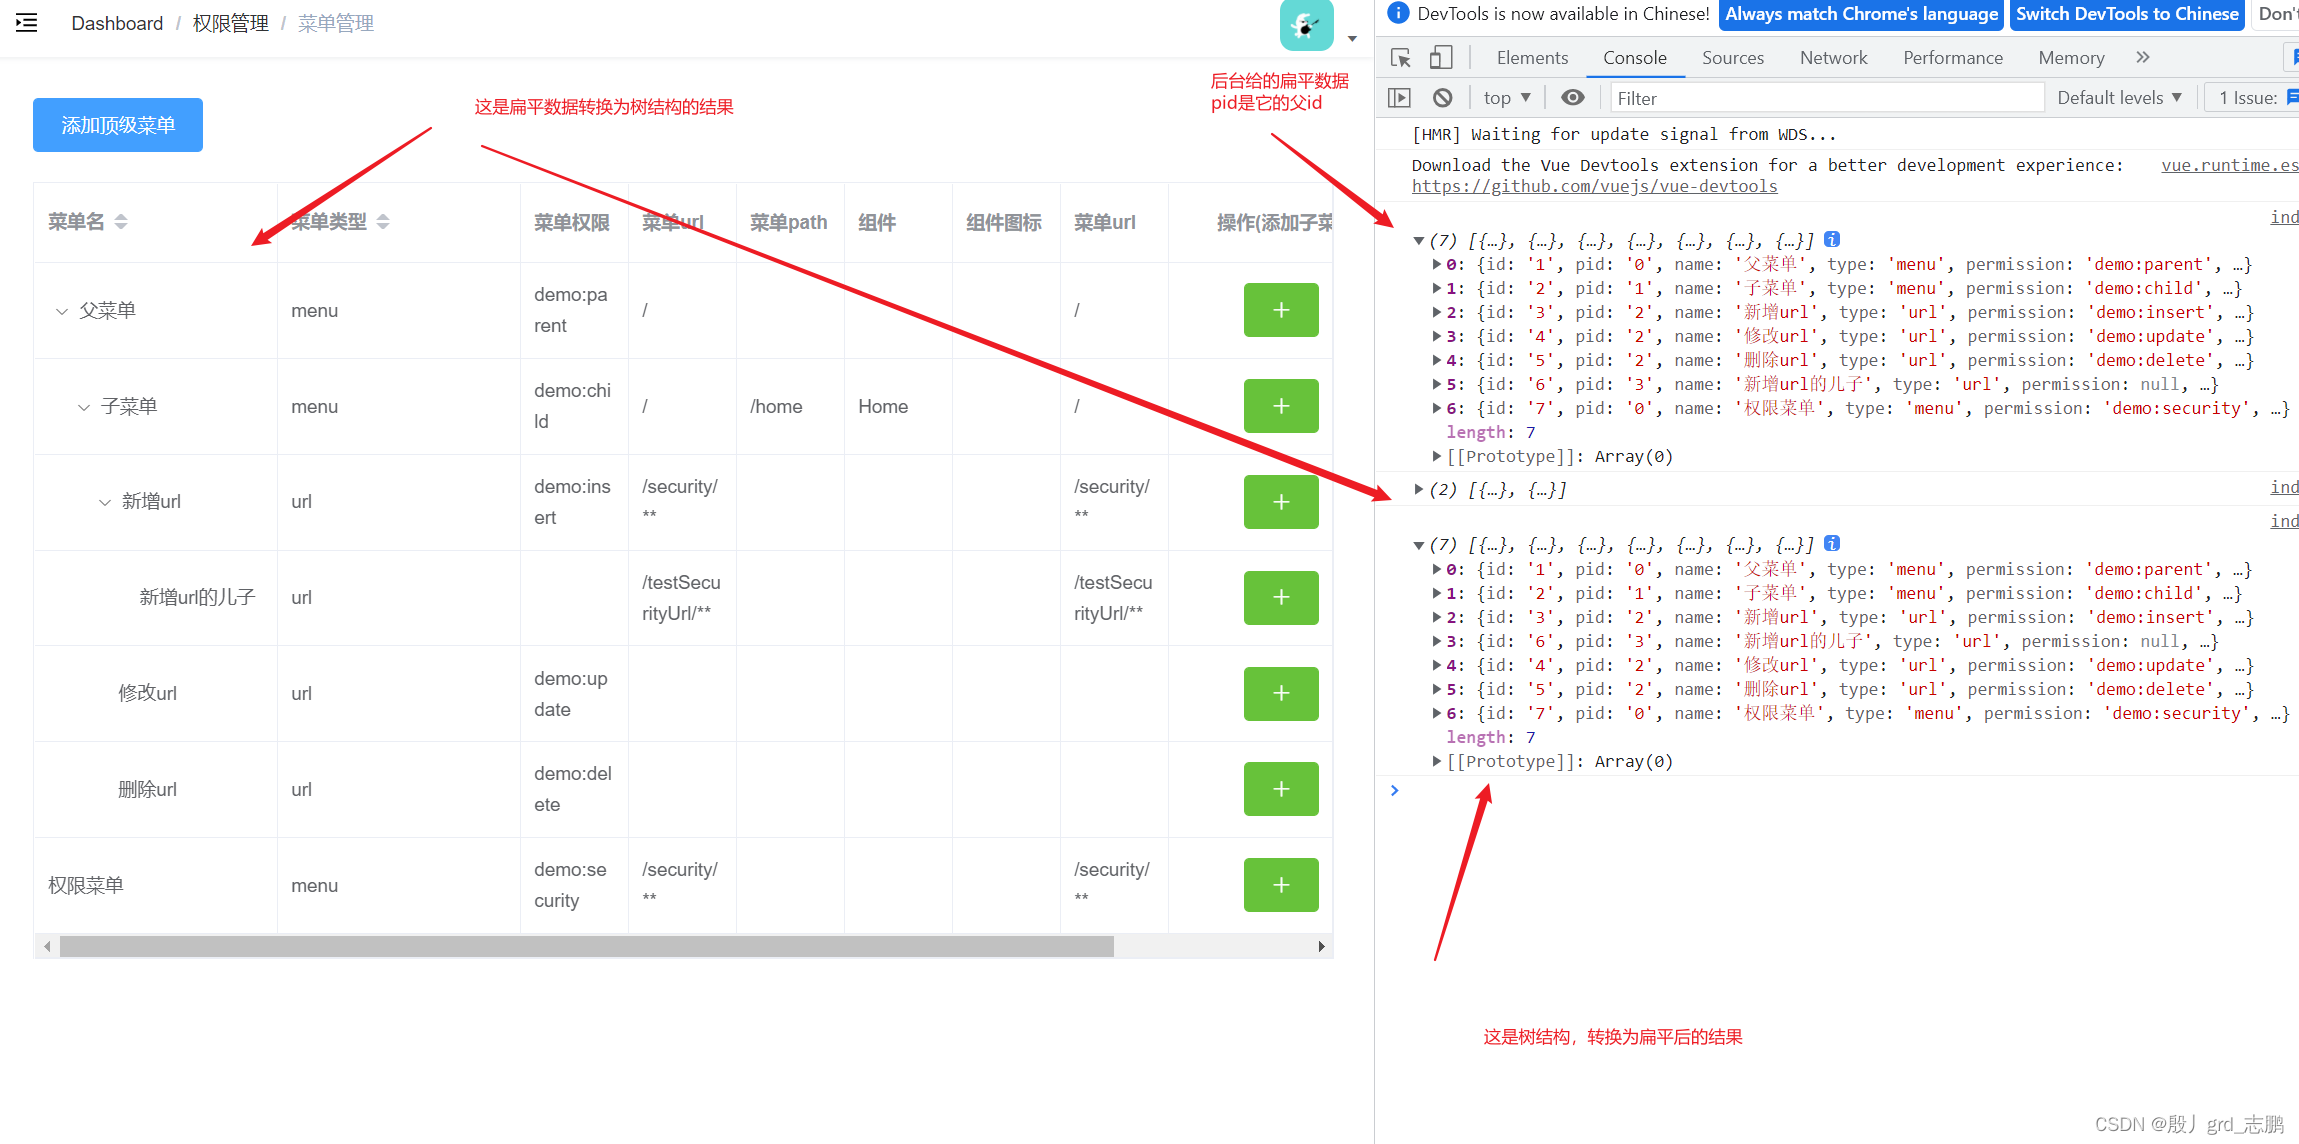This screenshot has height=1144, width=2299.
Task: Open the vue-devtools GitHub link
Action: point(1594,187)
